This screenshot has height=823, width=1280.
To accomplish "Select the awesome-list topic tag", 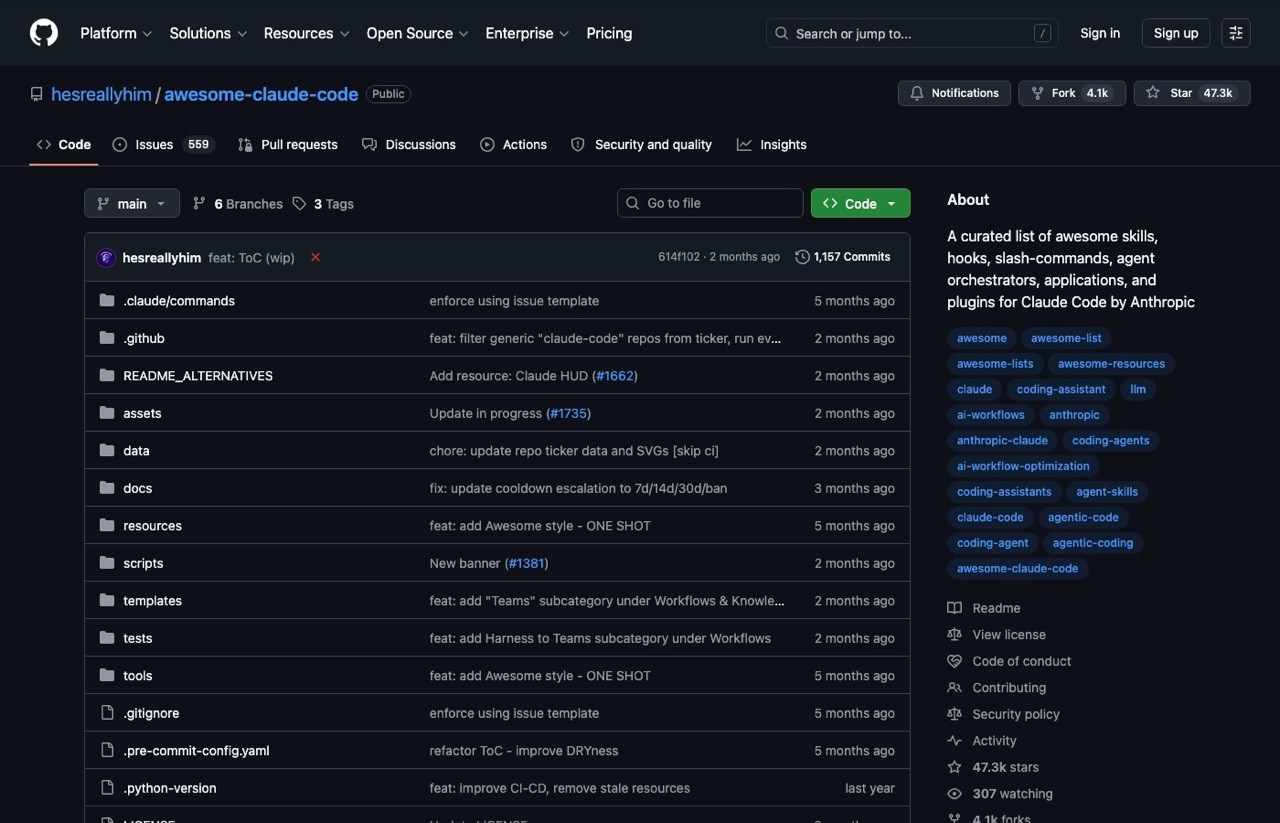I will (1066, 338).
